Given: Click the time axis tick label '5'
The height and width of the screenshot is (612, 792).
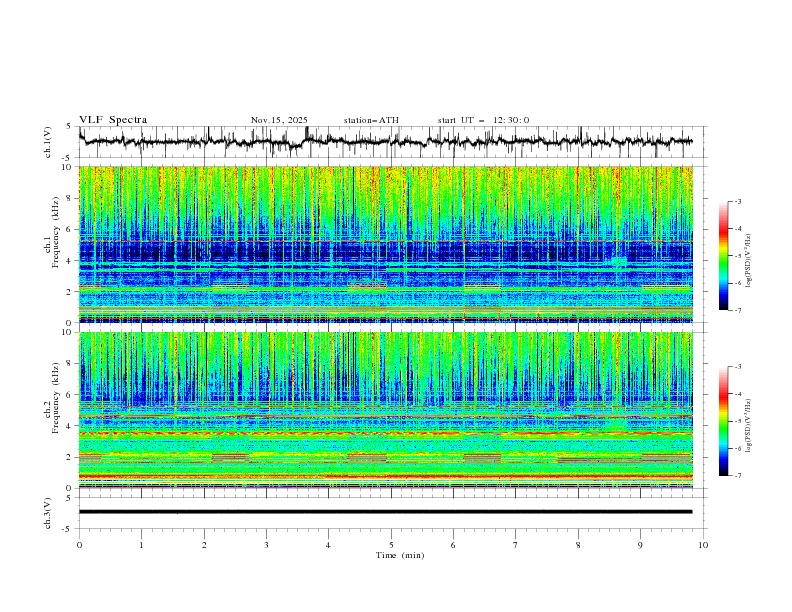Looking at the screenshot, I should pyautogui.click(x=391, y=545).
